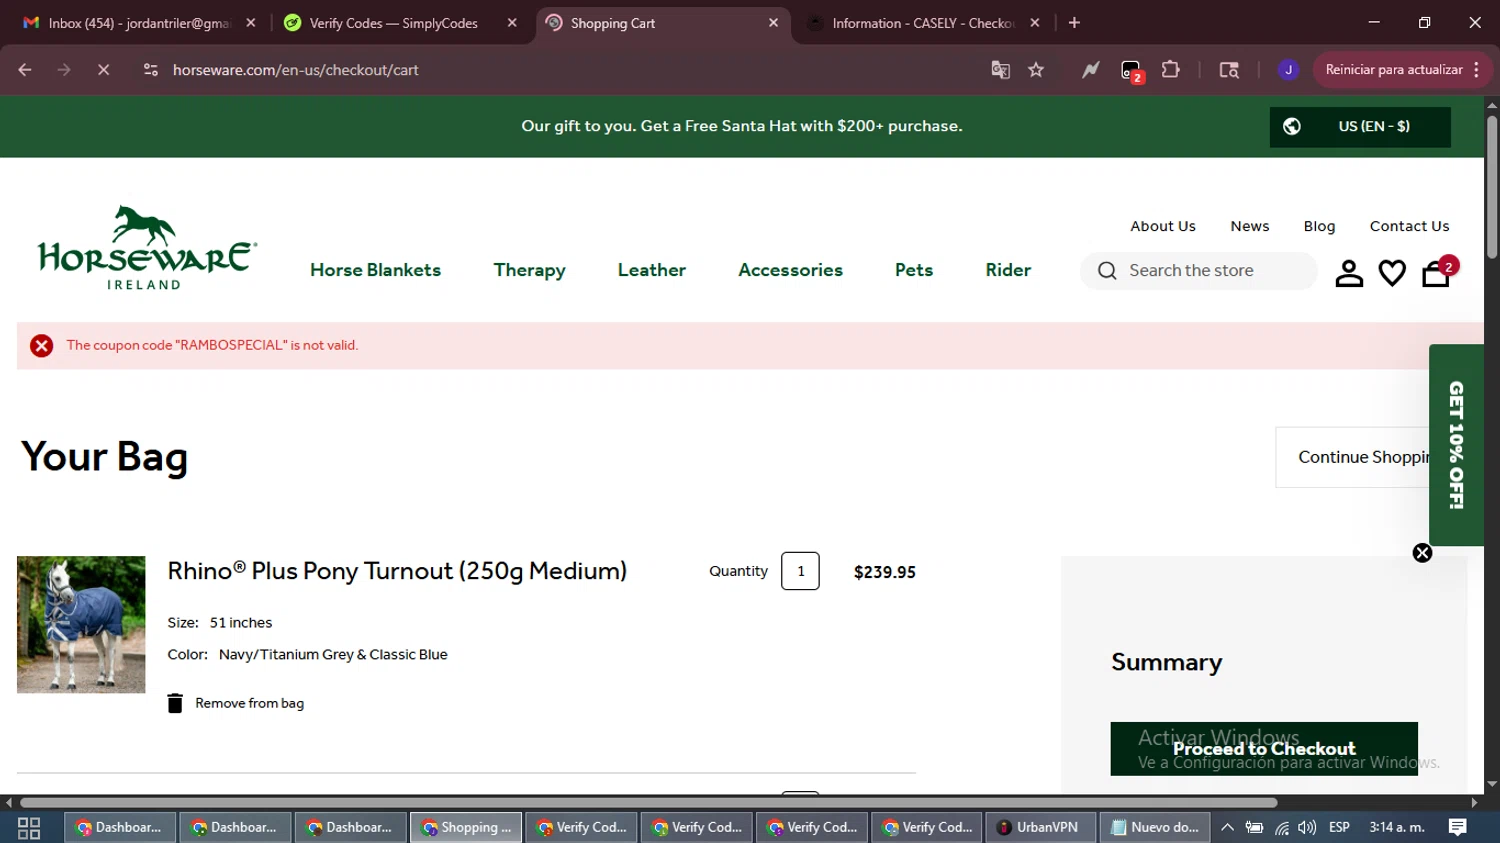Open the browser extensions puzzle icon

tap(1170, 70)
